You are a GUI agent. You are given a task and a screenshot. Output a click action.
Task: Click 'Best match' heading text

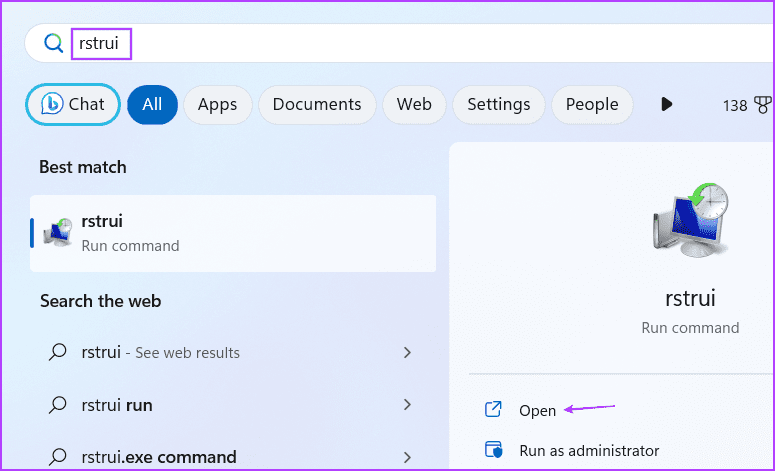83,168
